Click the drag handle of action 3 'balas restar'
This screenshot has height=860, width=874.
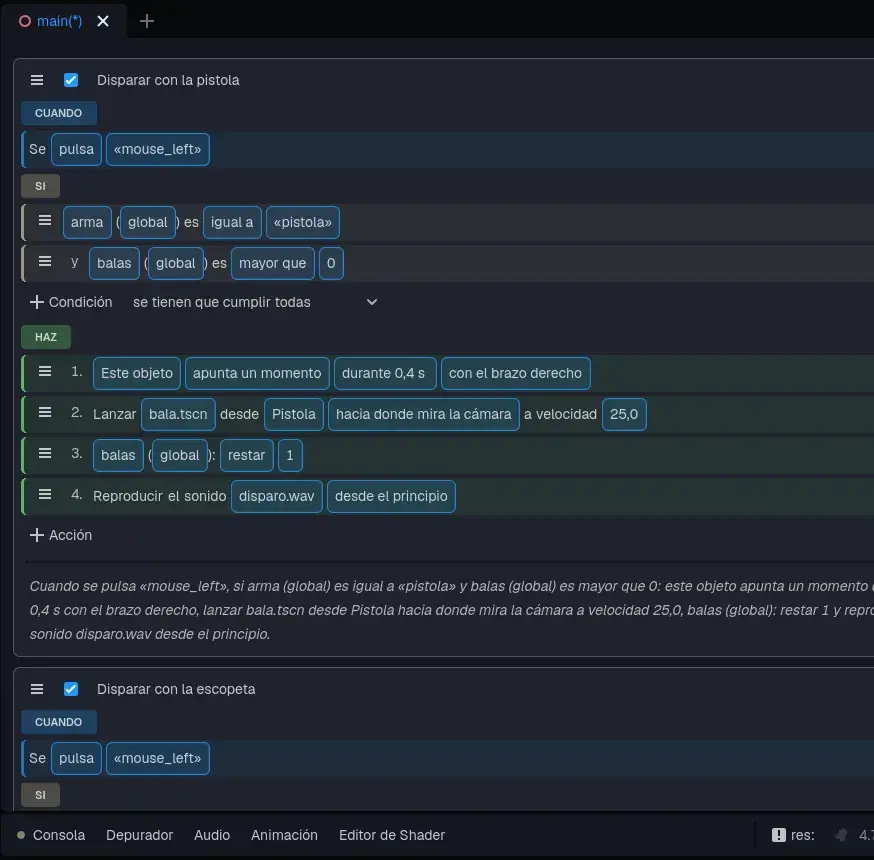point(45,453)
